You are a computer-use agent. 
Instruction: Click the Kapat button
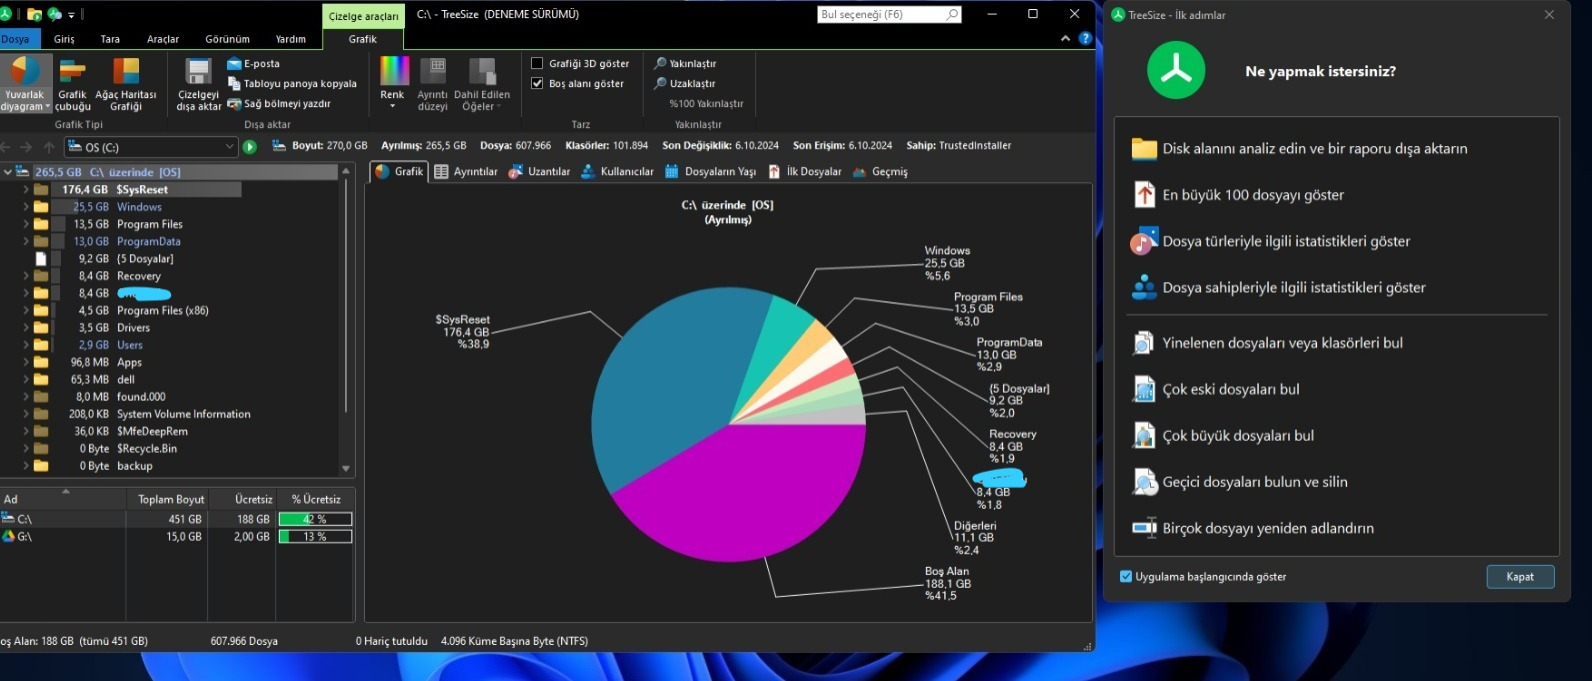coord(1520,577)
